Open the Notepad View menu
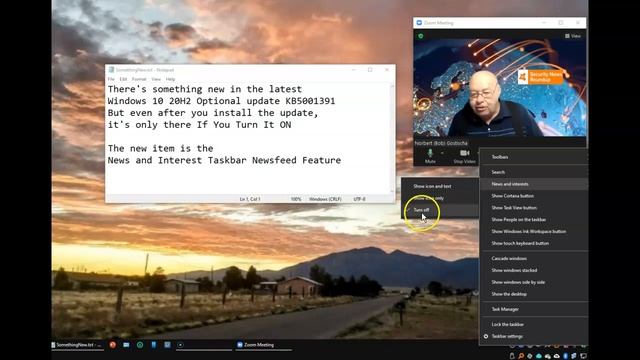 pyautogui.click(x=156, y=79)
